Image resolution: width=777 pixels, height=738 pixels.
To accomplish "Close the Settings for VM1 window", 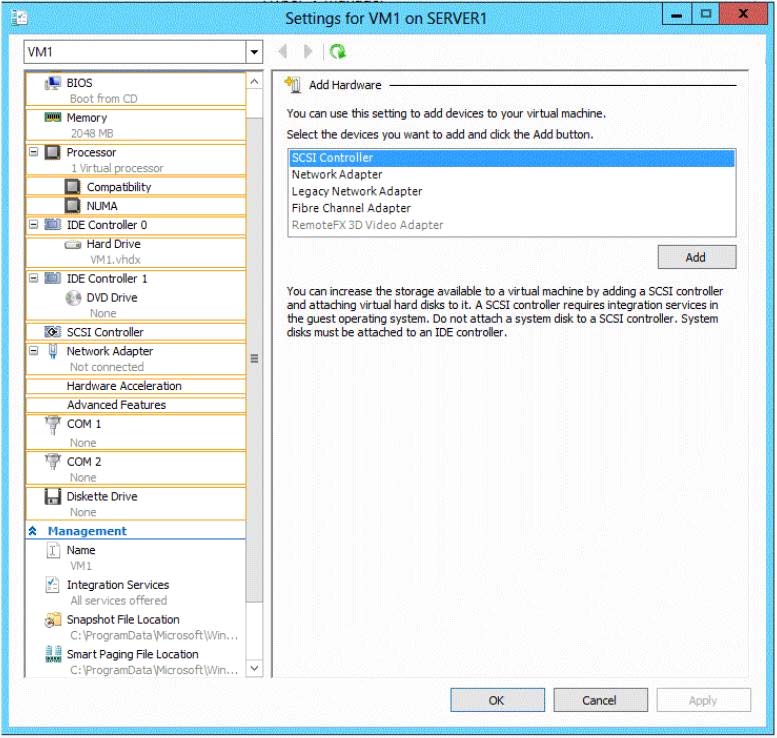I will click(743, 14).
